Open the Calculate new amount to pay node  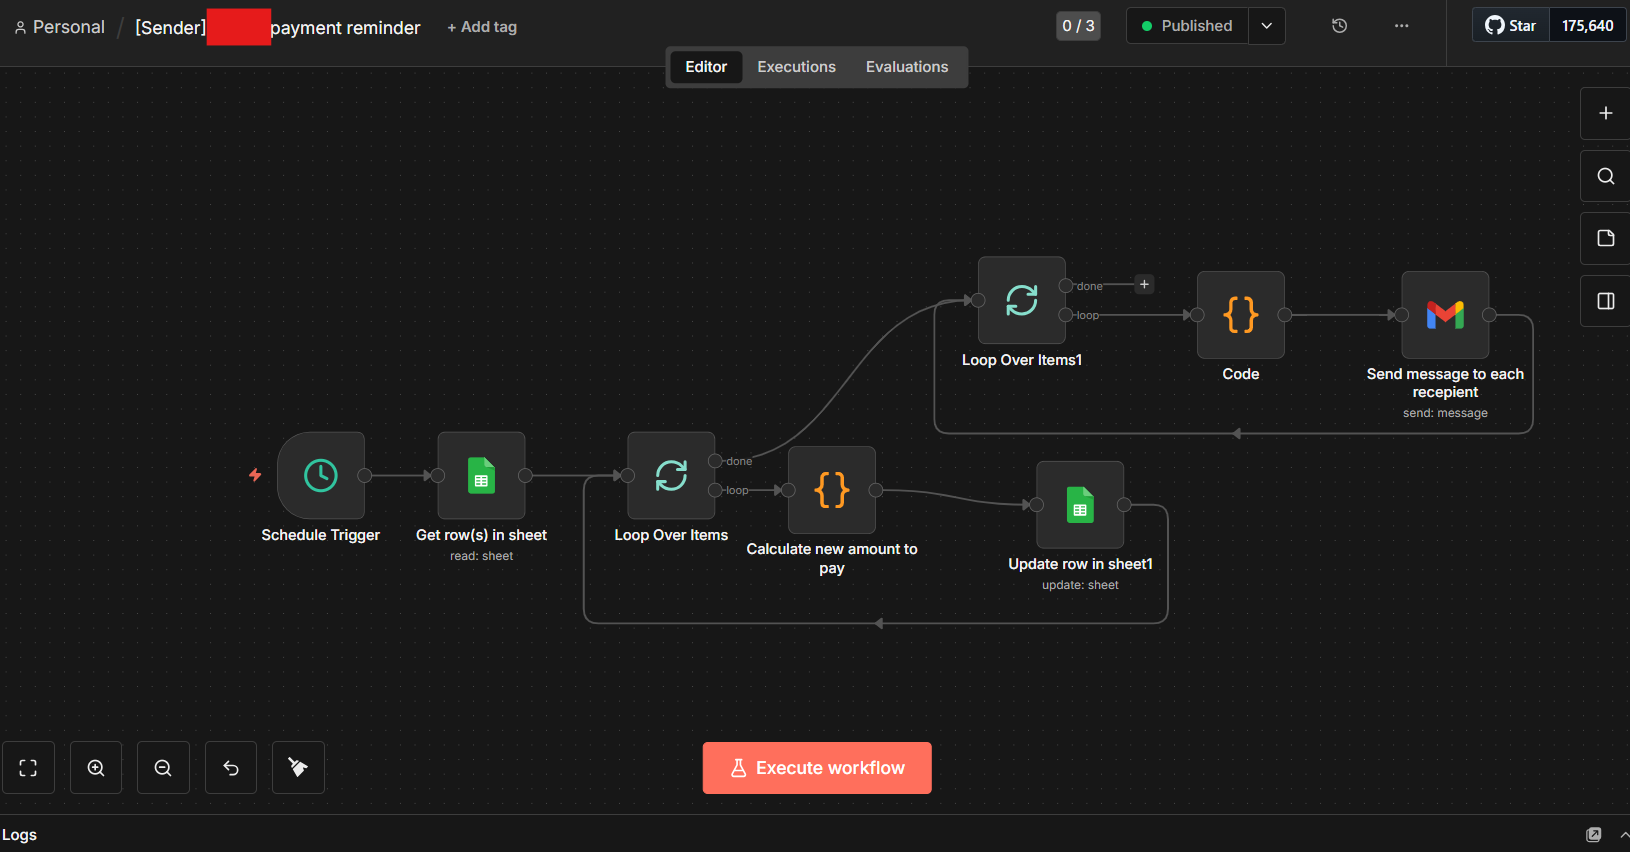pos(831,490)
